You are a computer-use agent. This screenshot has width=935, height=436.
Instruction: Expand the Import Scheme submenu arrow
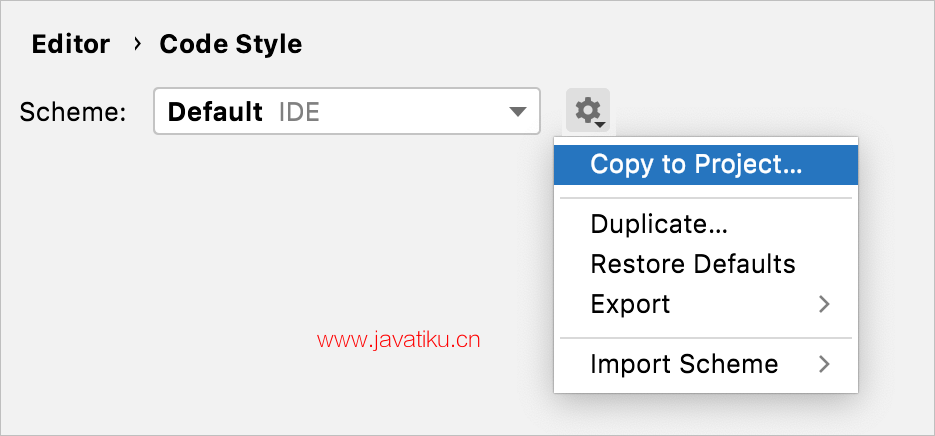824,363
